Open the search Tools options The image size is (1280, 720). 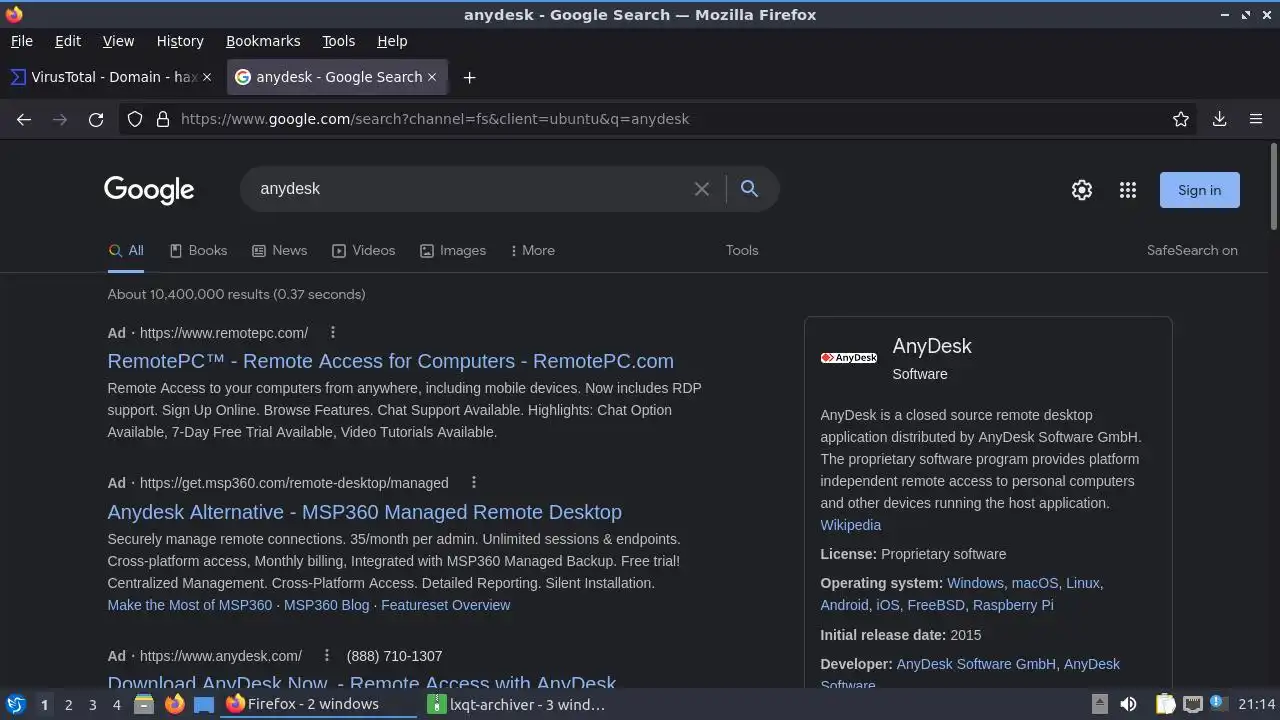[742, 250]
